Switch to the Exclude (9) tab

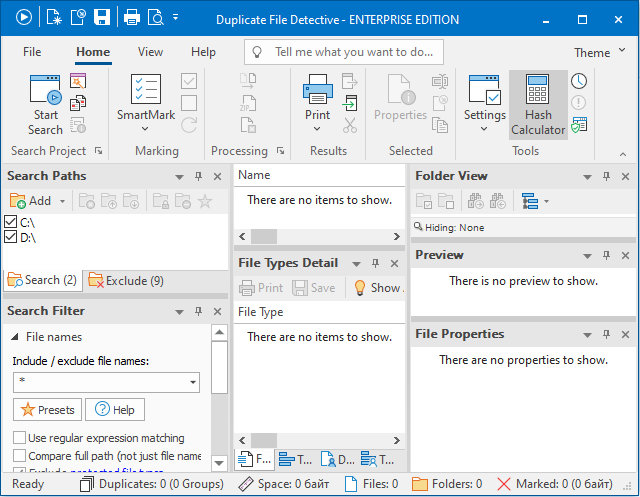pyautogui.click(x=125, y=281)
